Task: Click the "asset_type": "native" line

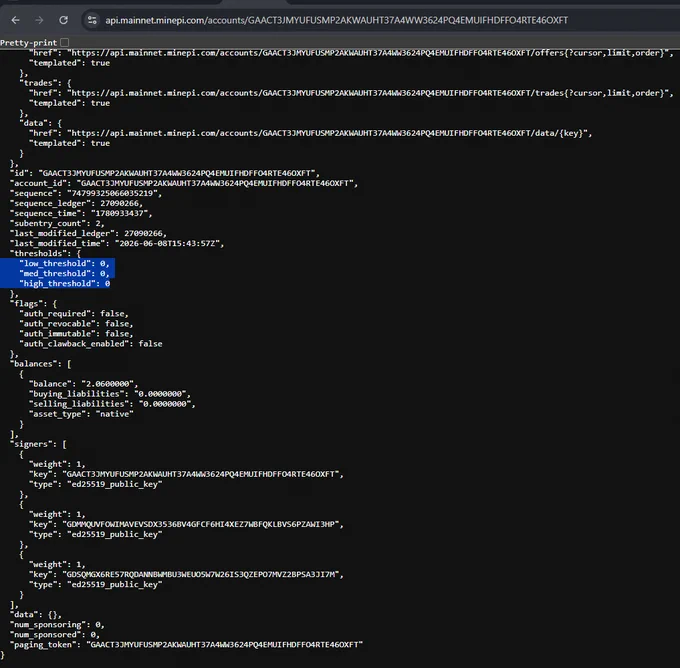Action: pyautogui.click(x=81, y=414)
